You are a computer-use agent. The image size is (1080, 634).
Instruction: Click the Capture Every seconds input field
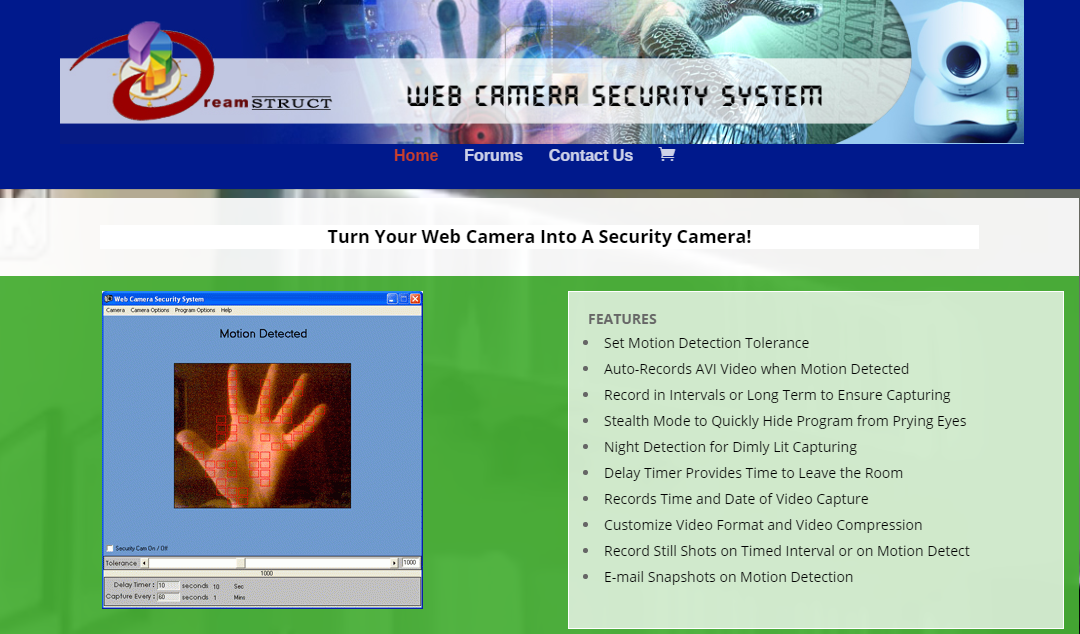click(x=166, y=595)
